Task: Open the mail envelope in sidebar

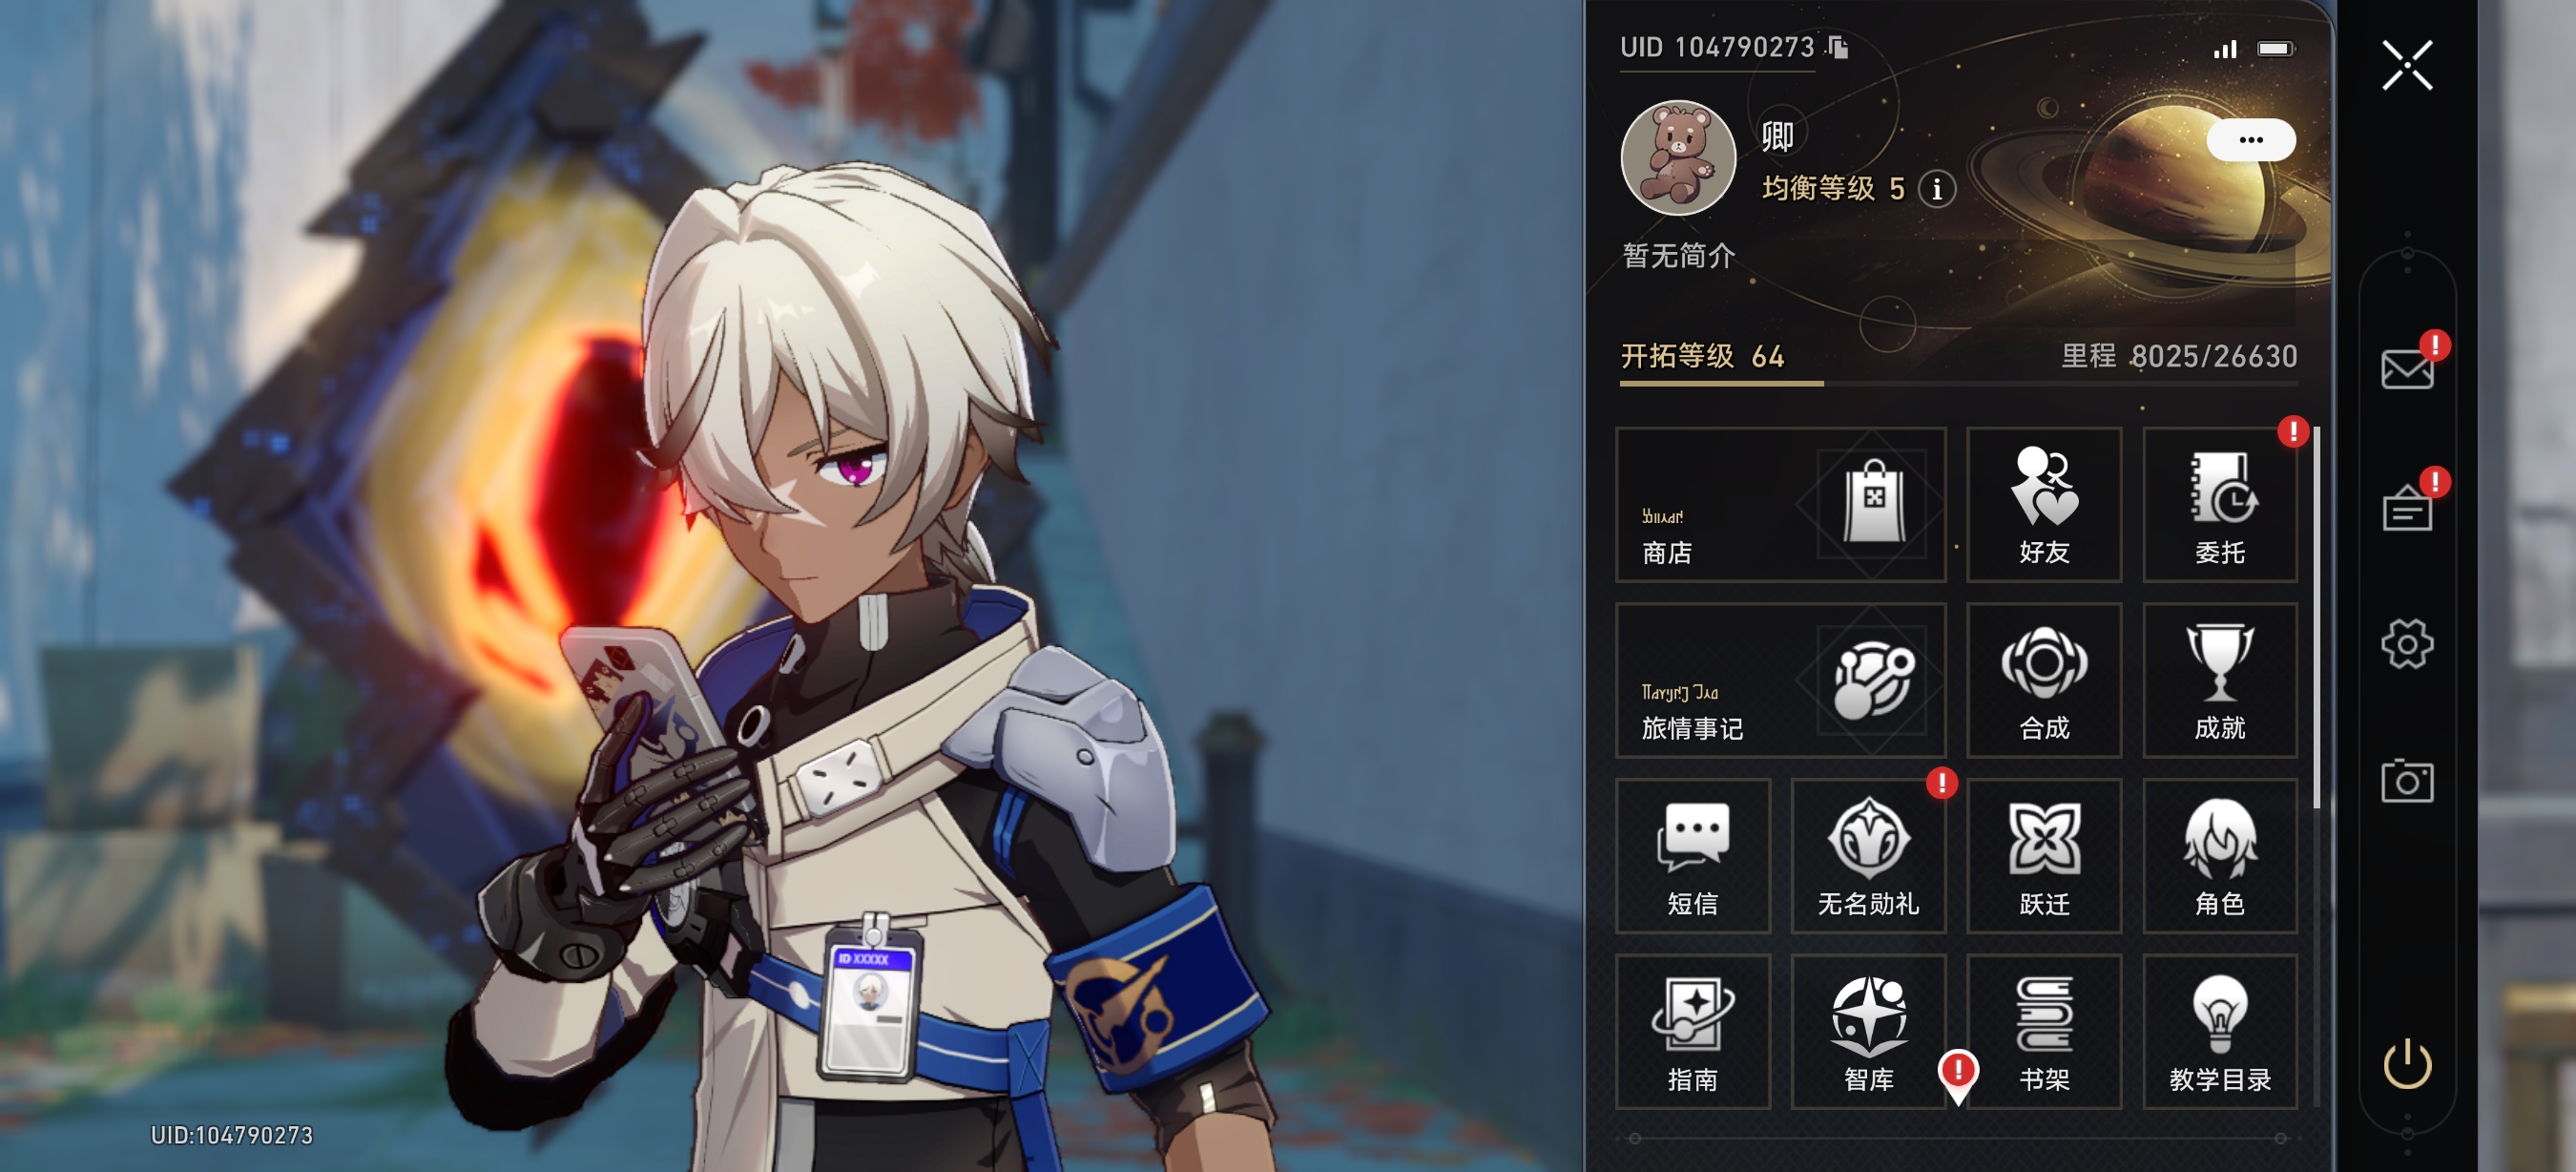Action: pos(2407,369)
